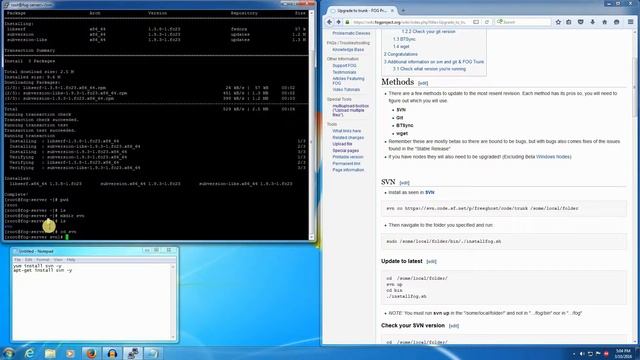Open Notepad Help menu
640x360 pixels.
[x=71, y=260]
